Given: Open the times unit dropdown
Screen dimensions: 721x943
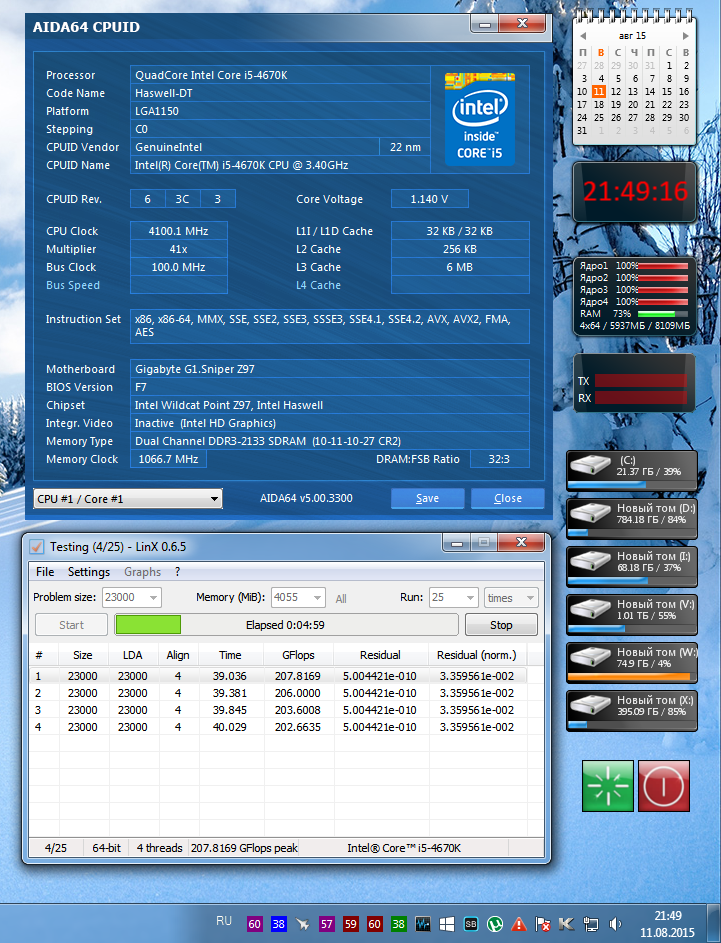Looking at the screenshot, I should pyautogui.click(x=511, y=597).
